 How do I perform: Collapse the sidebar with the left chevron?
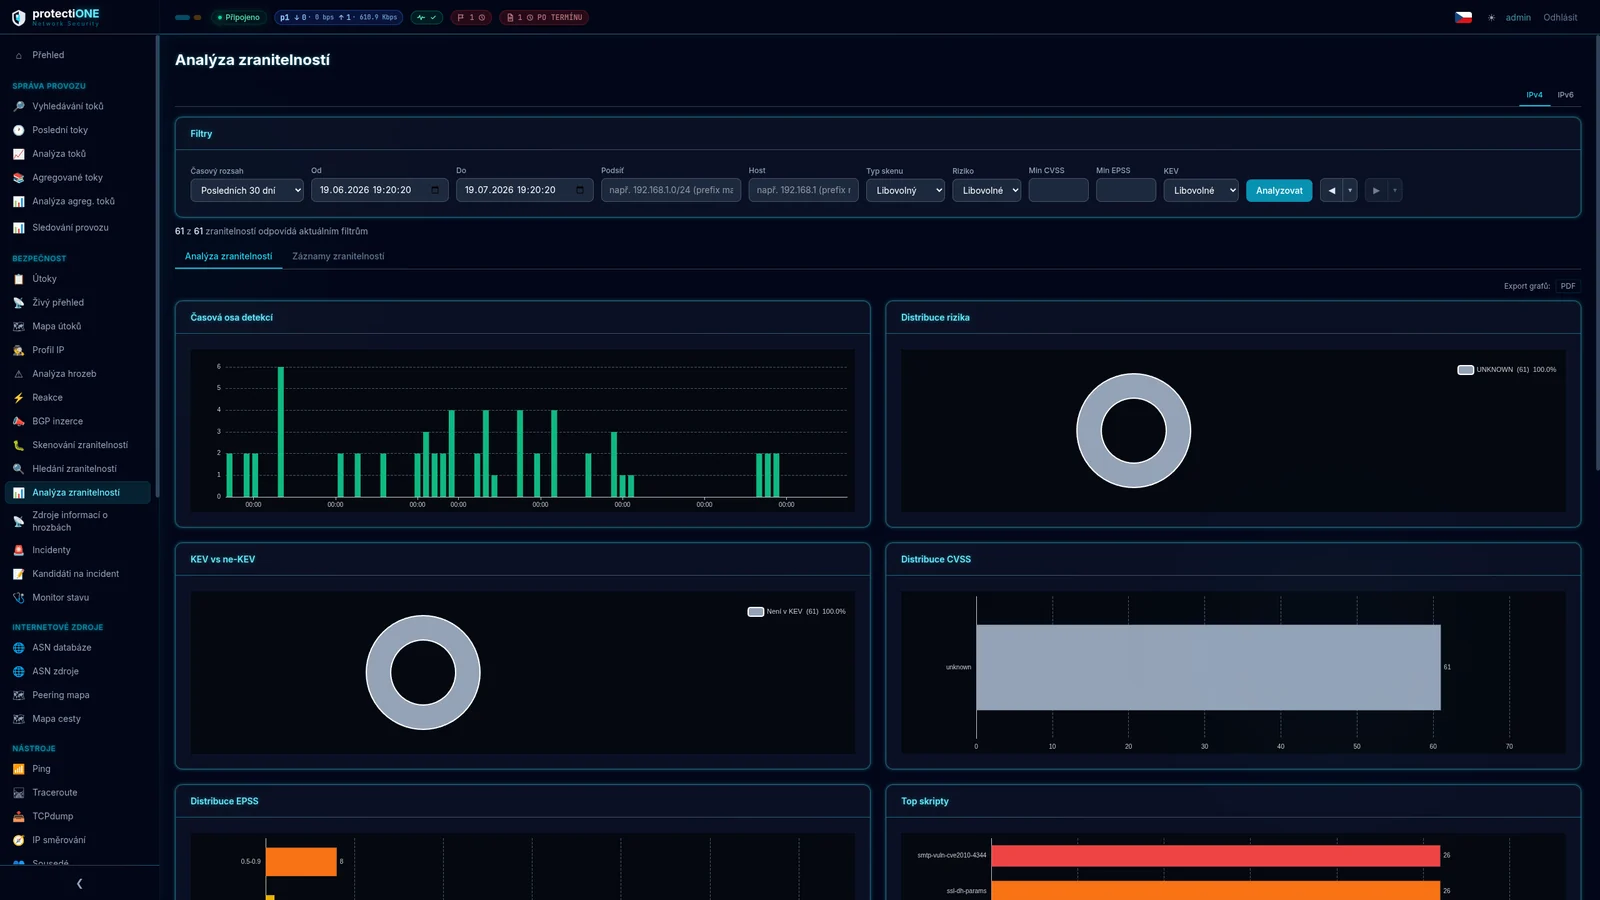pyautogui.click(x=79, y=884)
